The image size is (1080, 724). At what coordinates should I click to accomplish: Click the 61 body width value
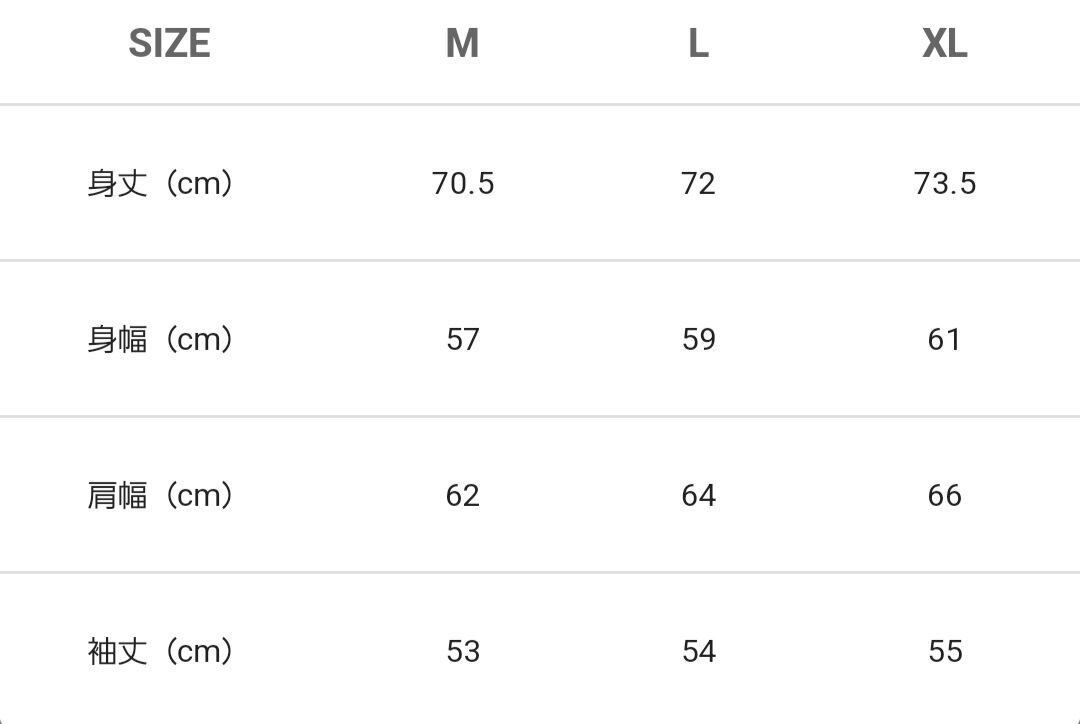(945, 340)
